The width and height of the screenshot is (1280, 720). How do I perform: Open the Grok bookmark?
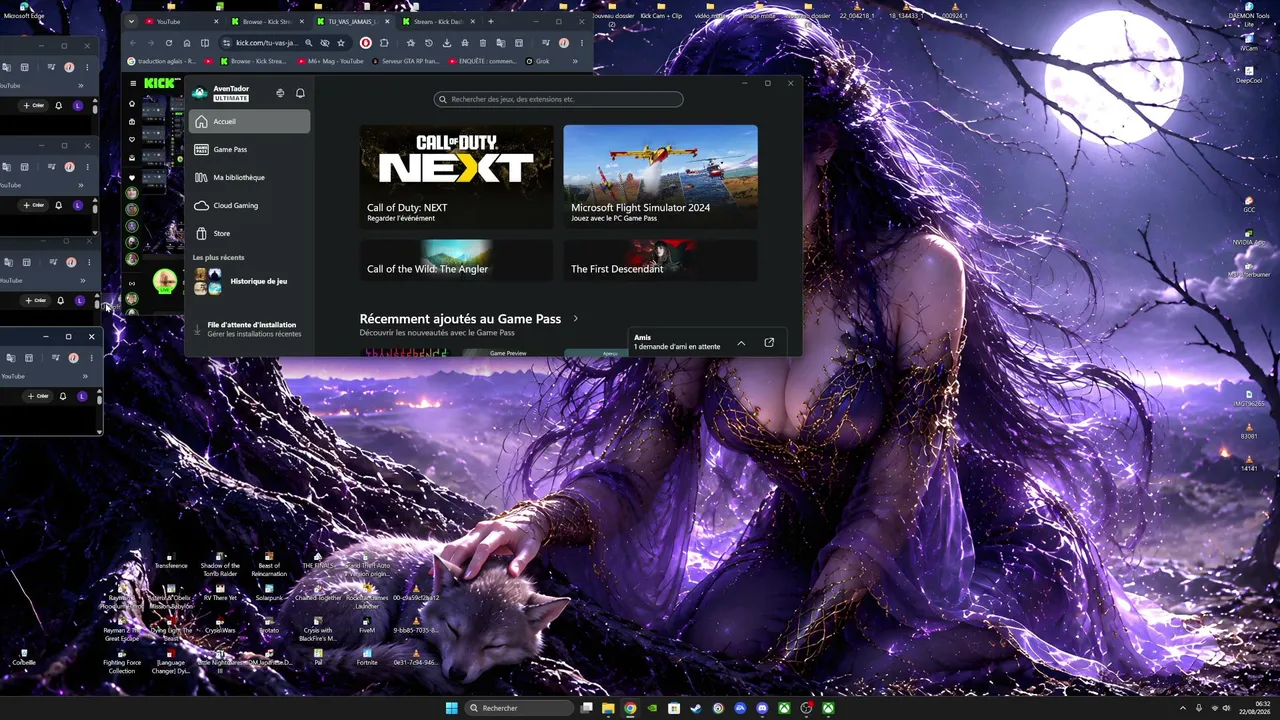[538, 61]
